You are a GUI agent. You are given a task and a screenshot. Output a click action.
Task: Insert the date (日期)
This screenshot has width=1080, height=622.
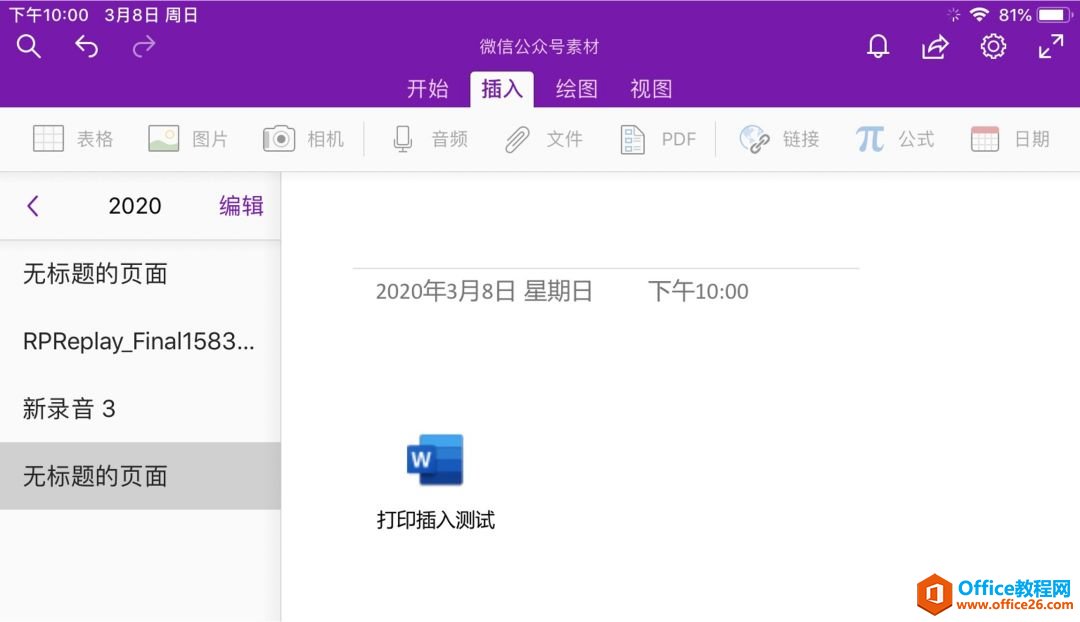pos(1010,139)
